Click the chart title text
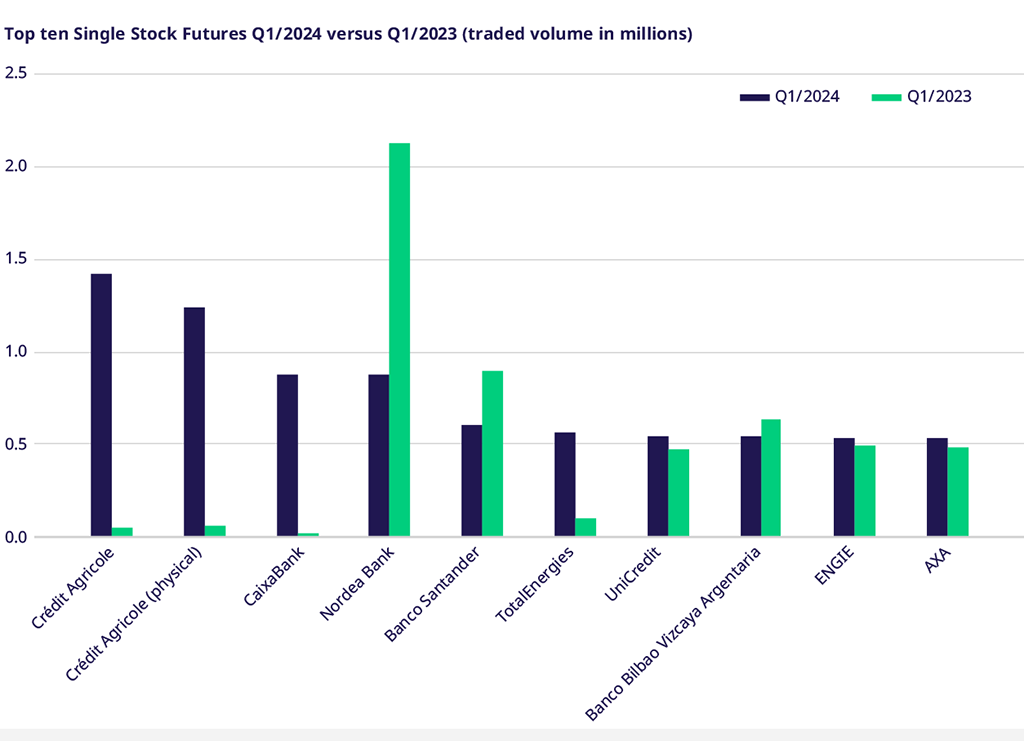Image resolution: width=1024 pixels, height=741 pixels. click(x=349, y=34)
